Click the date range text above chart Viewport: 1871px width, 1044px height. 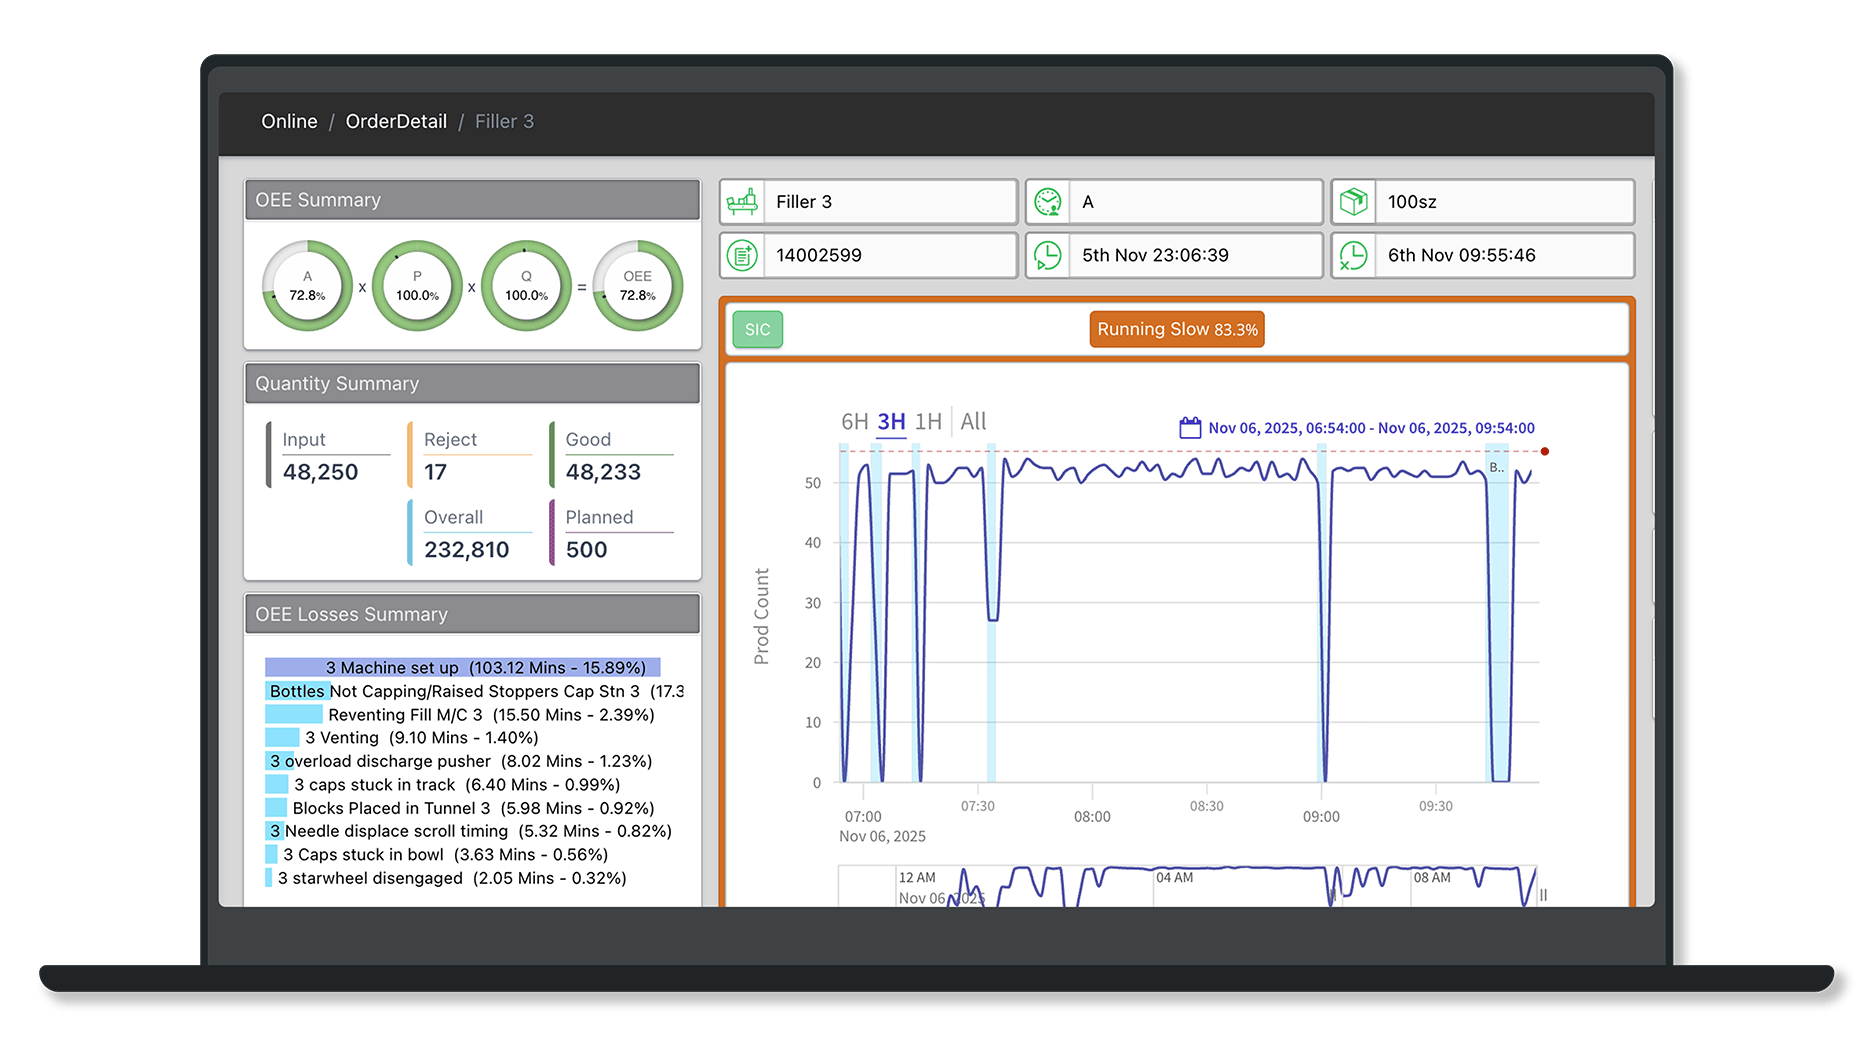(x=1371, y=428)
